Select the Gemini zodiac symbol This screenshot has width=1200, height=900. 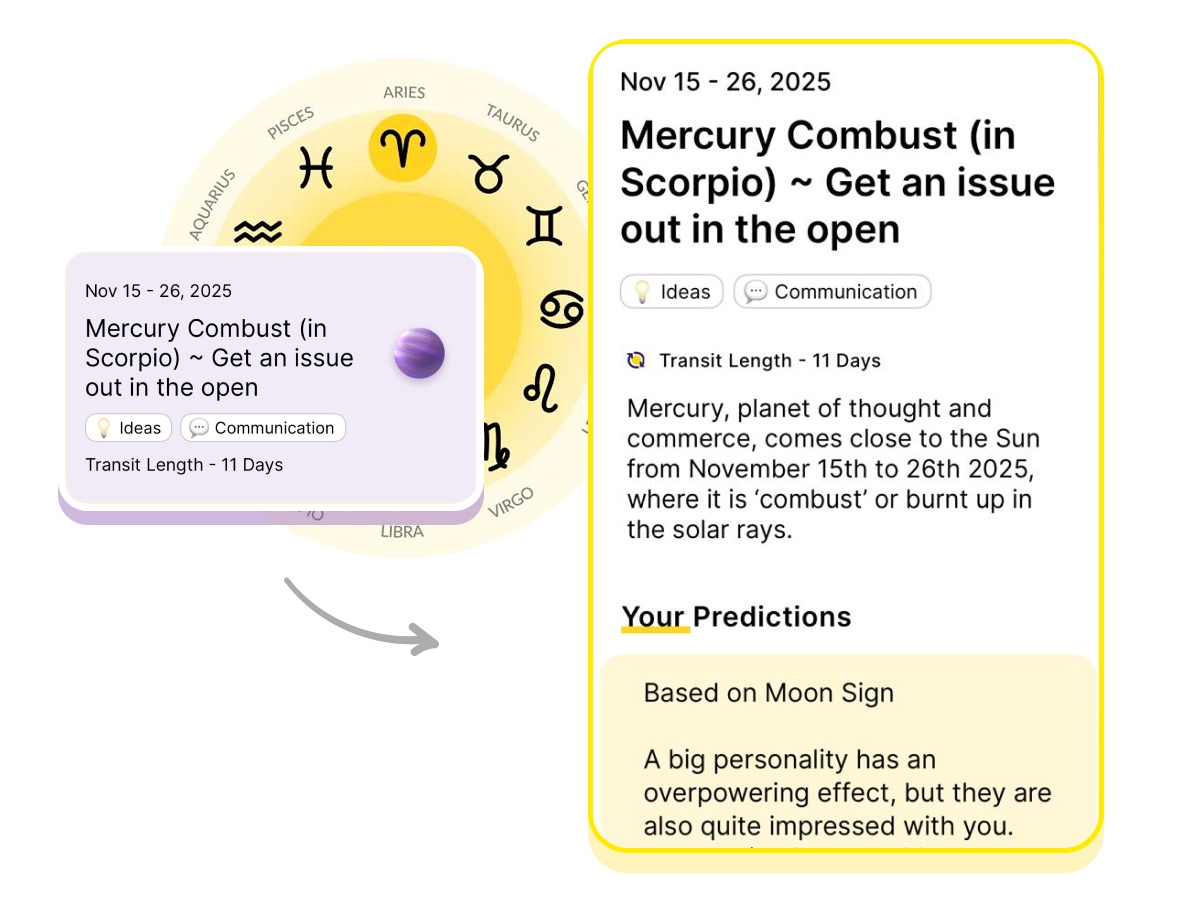[544, 226]
